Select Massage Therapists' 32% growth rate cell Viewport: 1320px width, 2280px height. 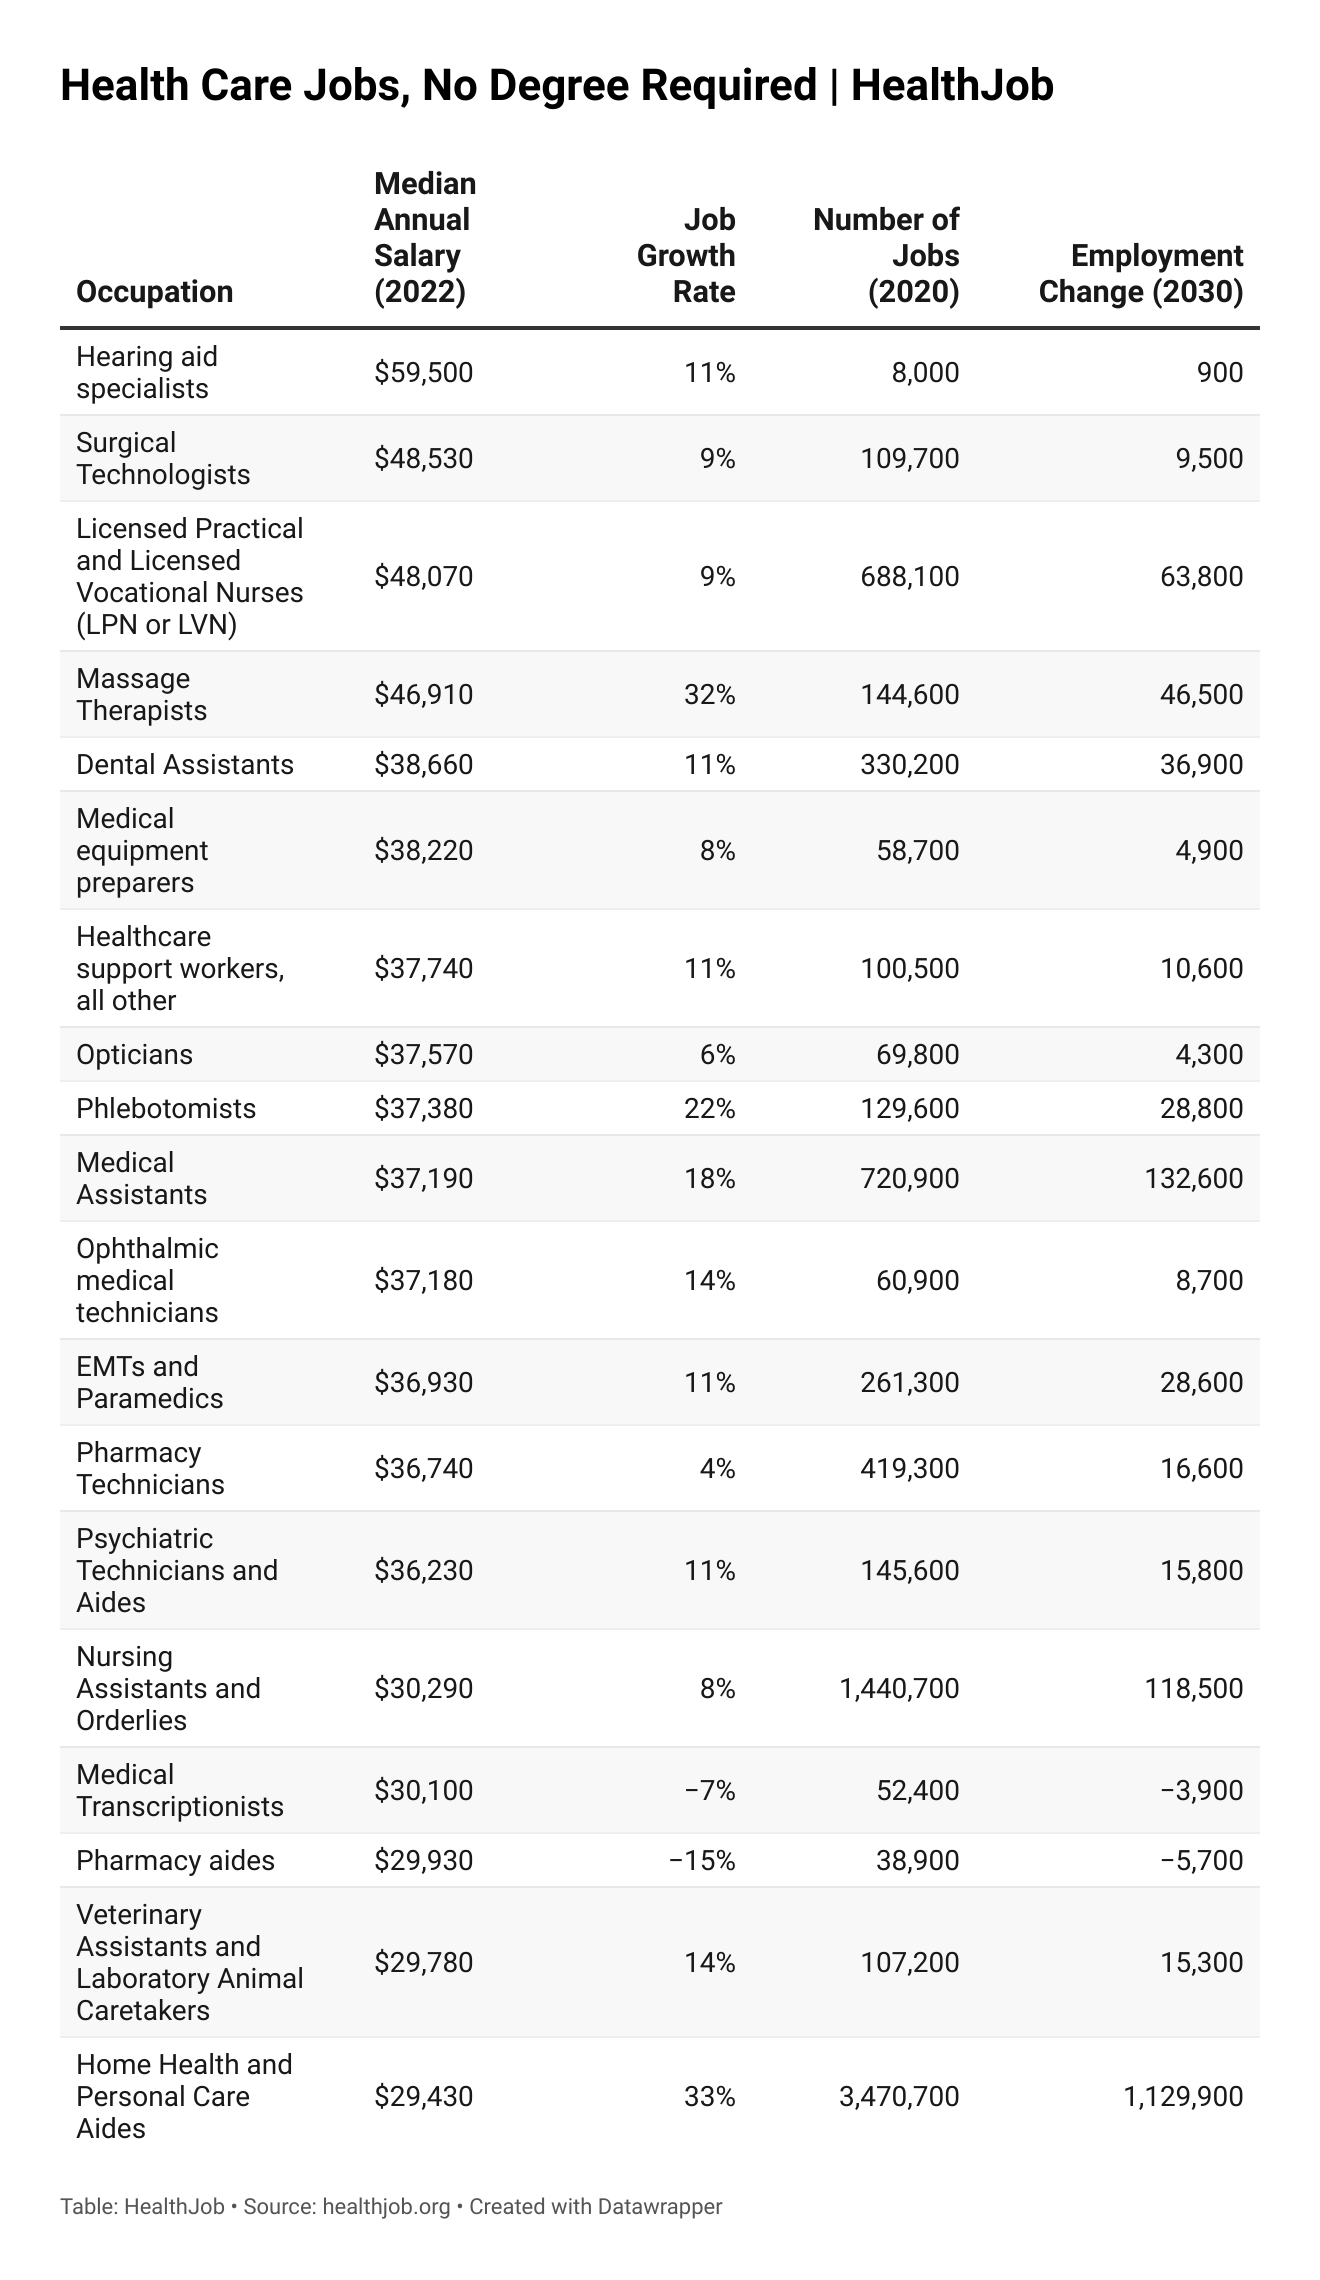click(x=709, y=694)
